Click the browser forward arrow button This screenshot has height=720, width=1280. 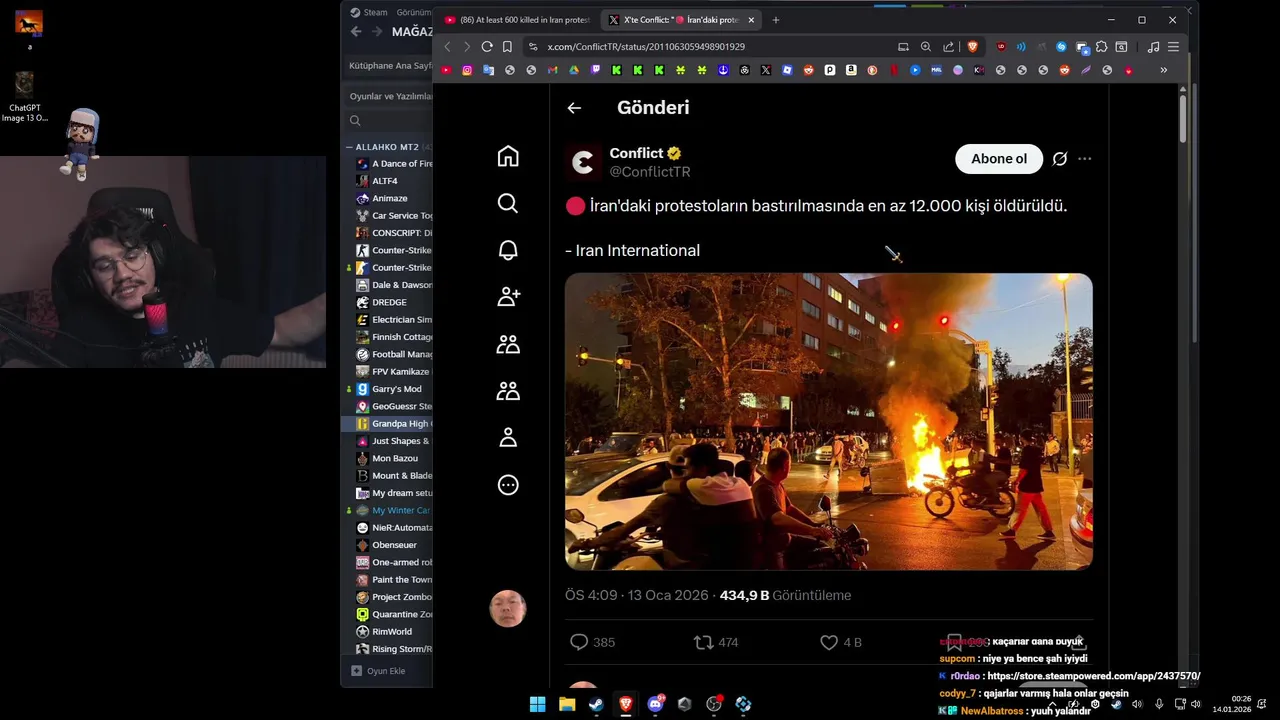[x=466, y=46]
